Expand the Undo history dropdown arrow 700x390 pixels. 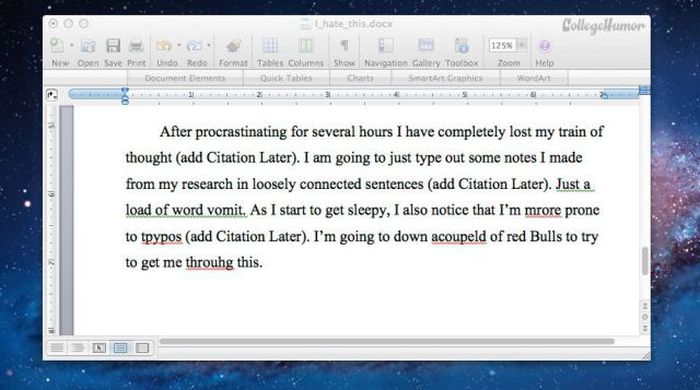[179, 46]
